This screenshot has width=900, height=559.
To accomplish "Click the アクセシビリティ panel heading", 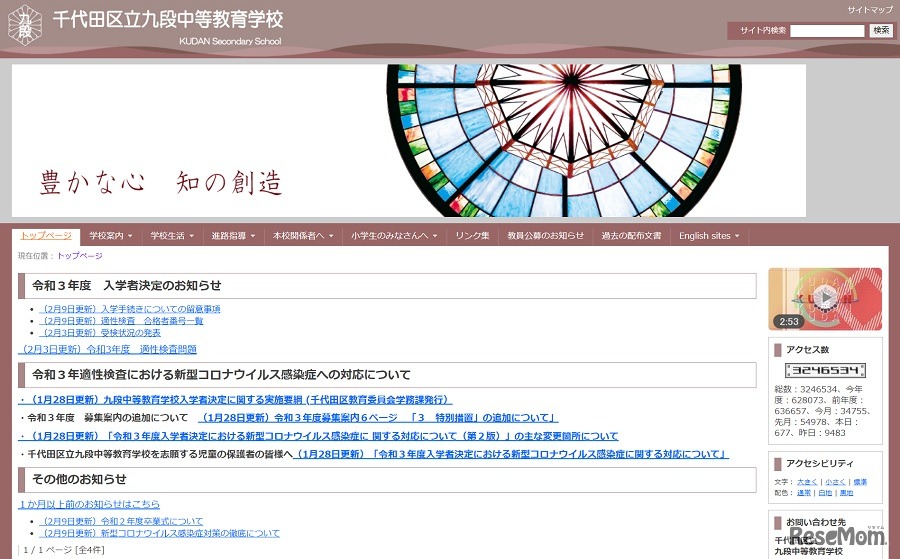I will click(x=820, y=463).
